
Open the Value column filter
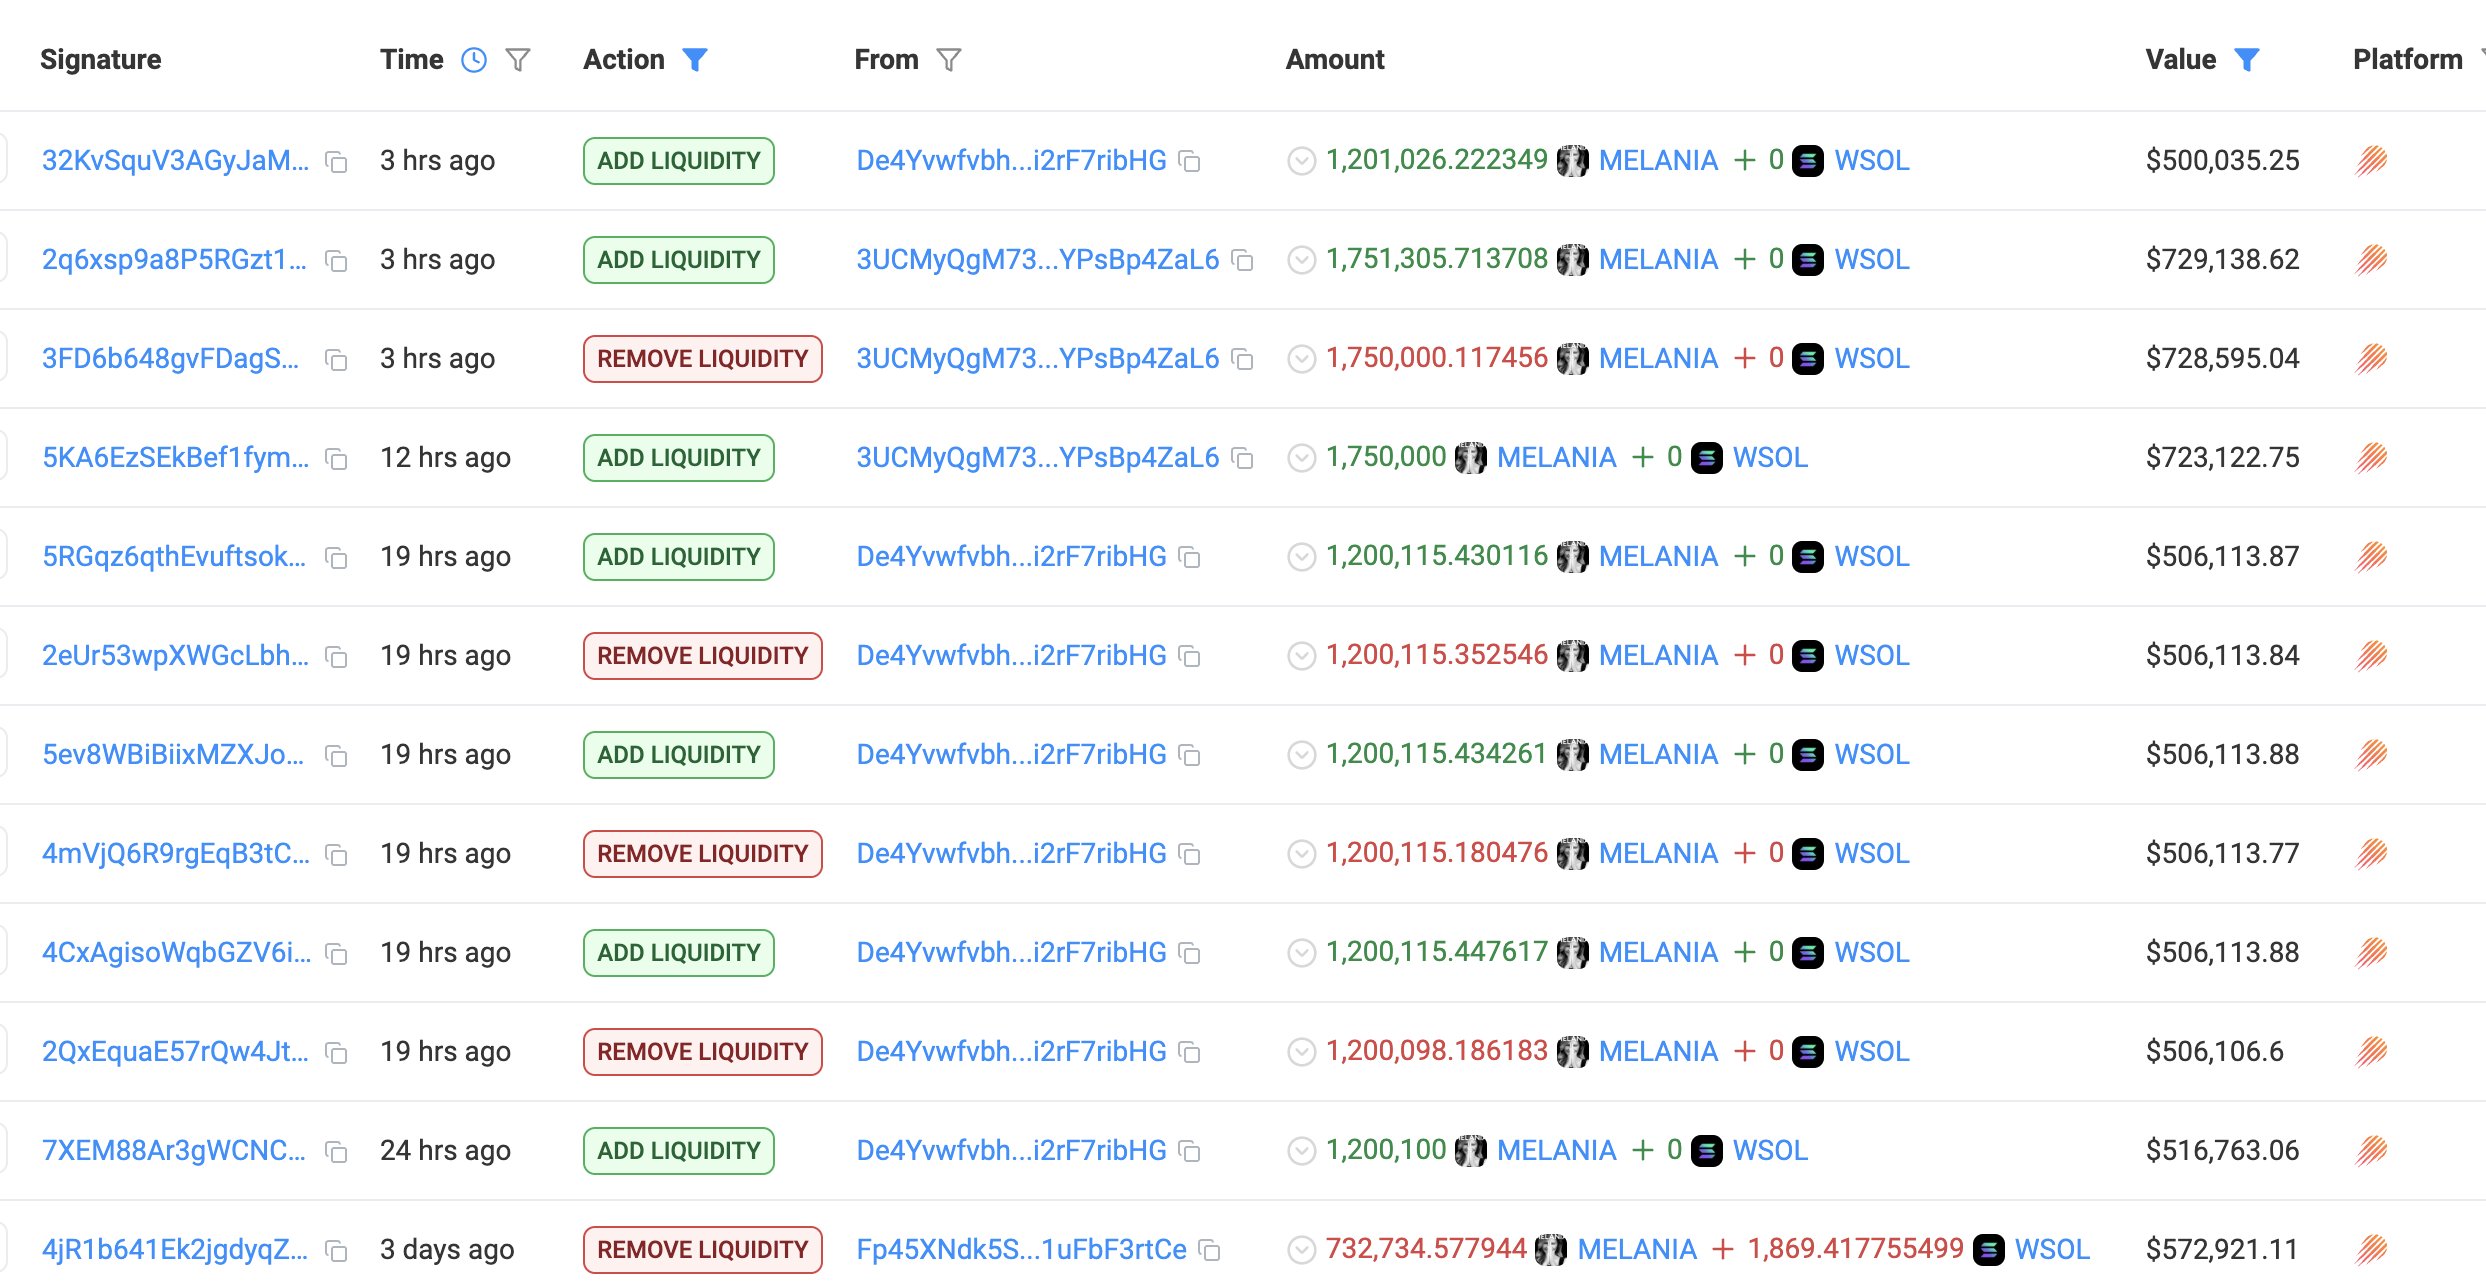coord(2247,60)
